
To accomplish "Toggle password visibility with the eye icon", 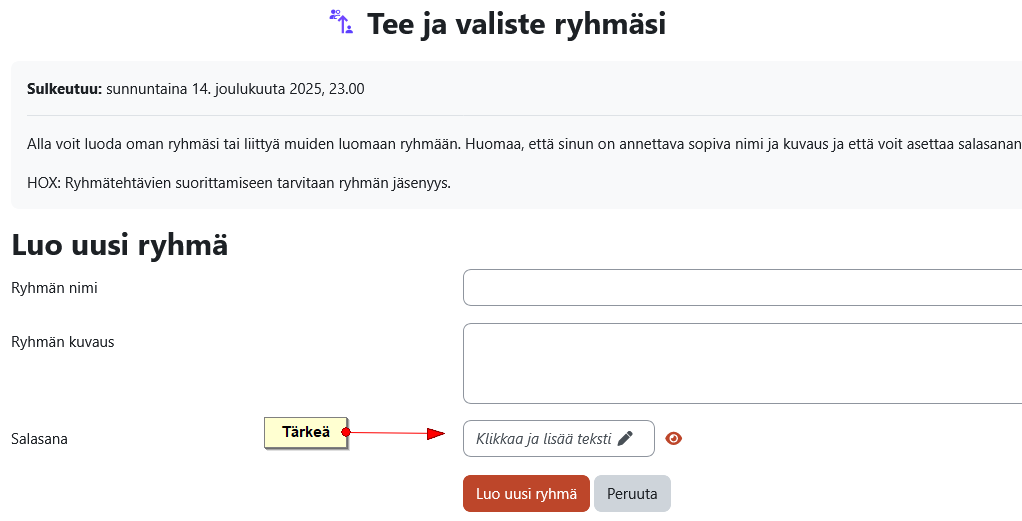I will [673, 438].
